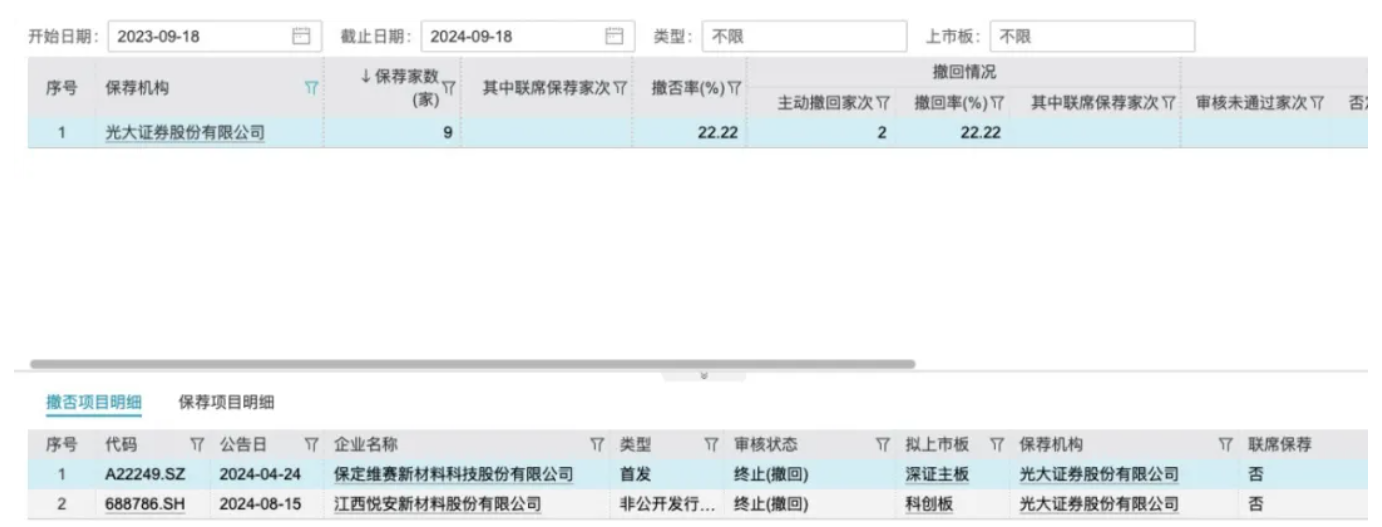The image size is (1382, 527).
Task: Open the 类型 dropdown showing 不限
Action: 804,36
